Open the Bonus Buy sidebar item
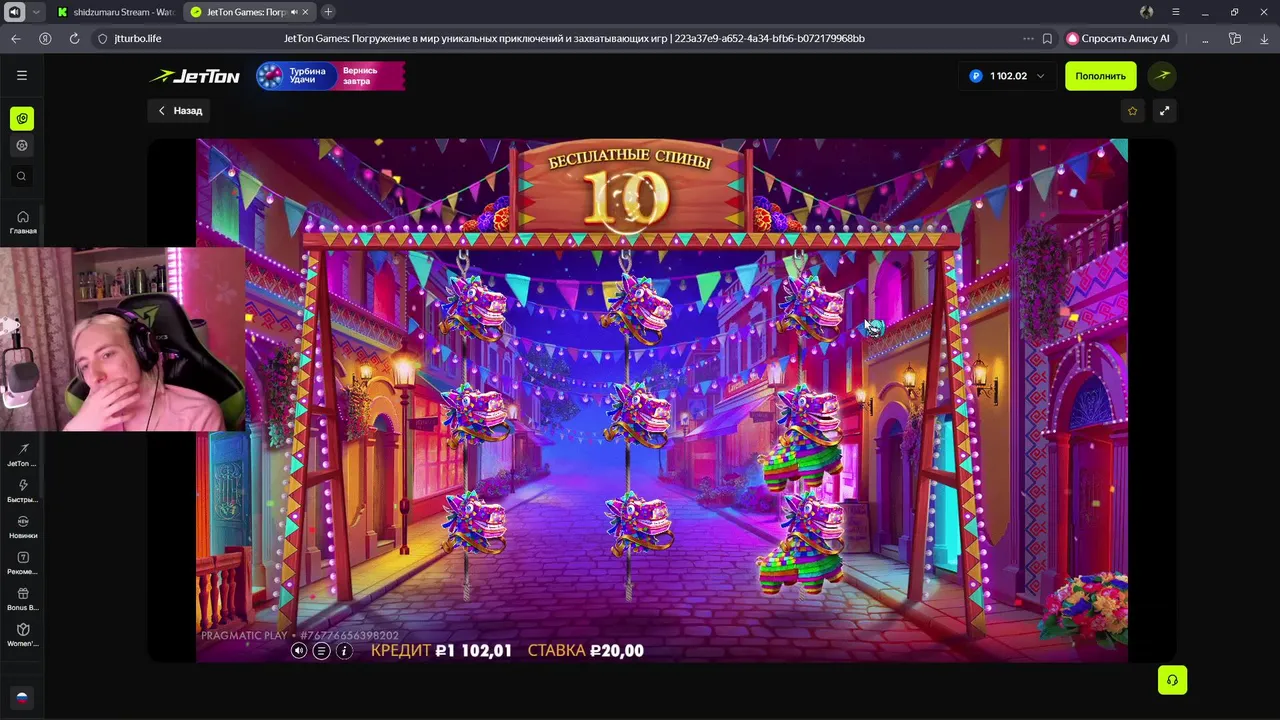The image size is (1280, 720). click(x=22, y=599)
